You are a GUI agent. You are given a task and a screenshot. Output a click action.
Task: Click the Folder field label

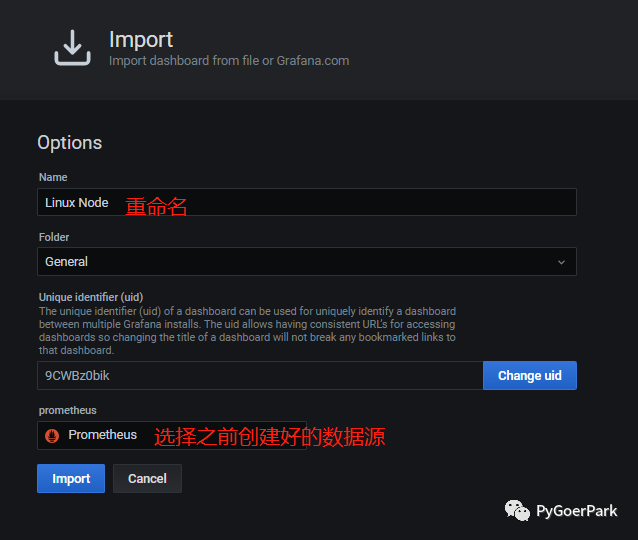click(x=54, y=237)
